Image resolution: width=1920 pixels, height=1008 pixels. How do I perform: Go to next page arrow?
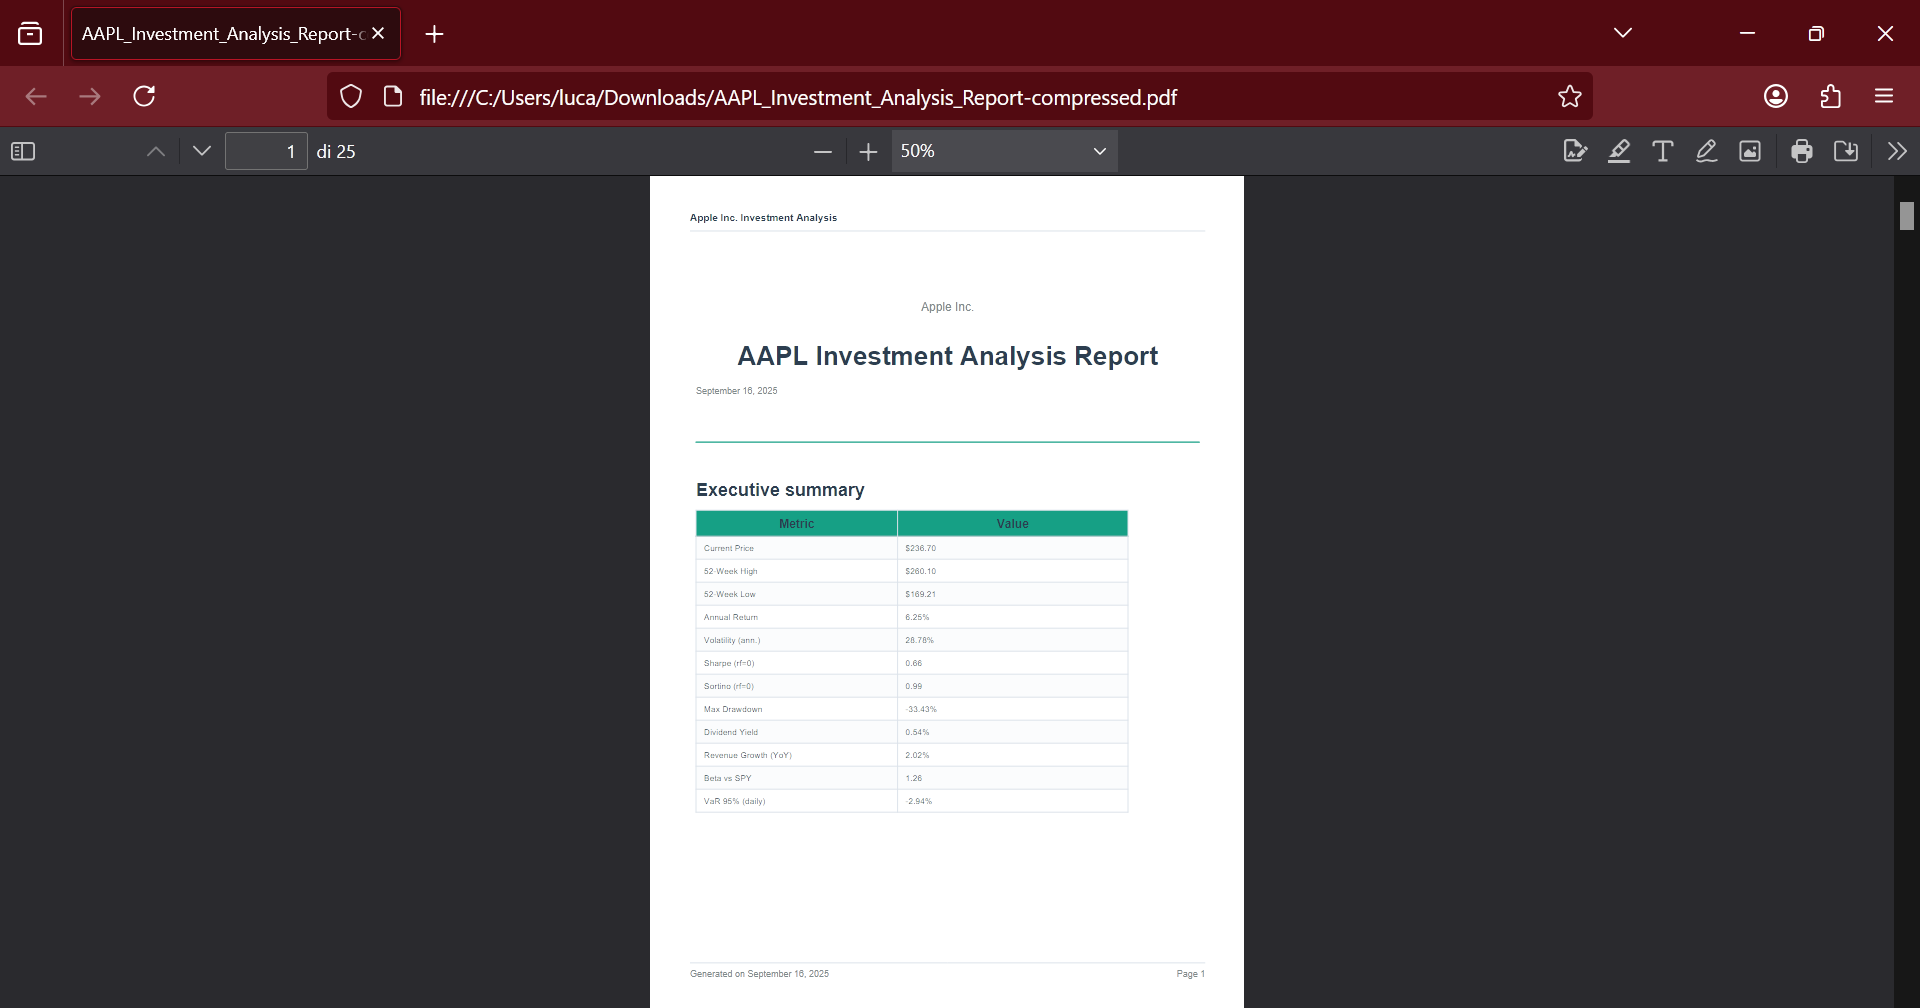tap(202, 151)
